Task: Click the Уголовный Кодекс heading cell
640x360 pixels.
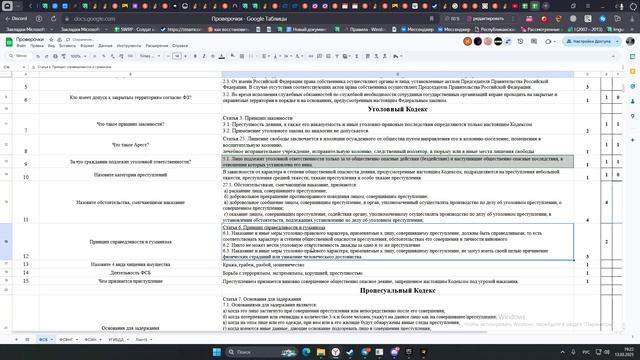Action: pyautogui.click(x=398, y=109)
